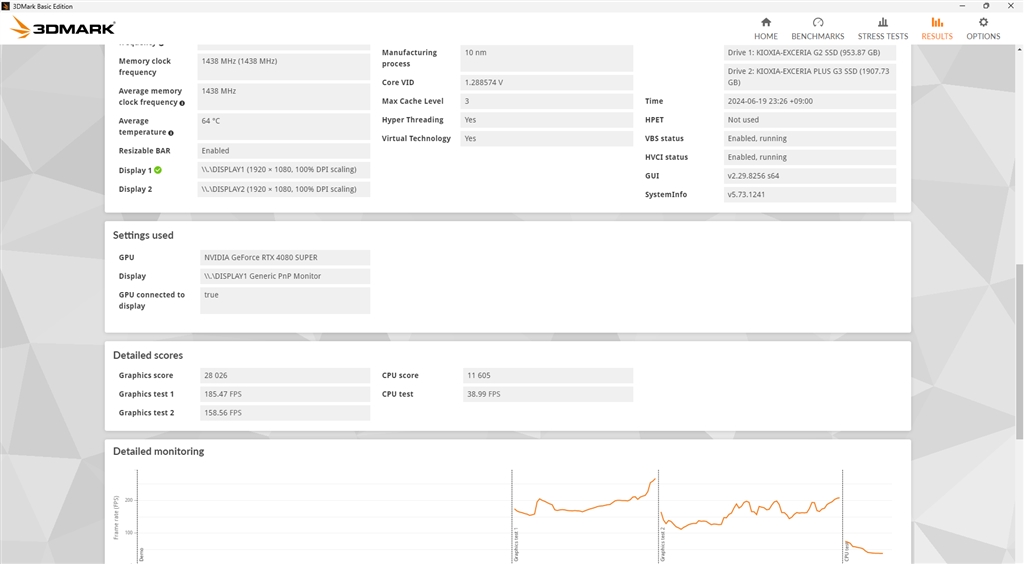Click the Benchmarks gauge icon
Image resolution: width=1024 pixels, height=564 pixels.
(x=818, y=22)
